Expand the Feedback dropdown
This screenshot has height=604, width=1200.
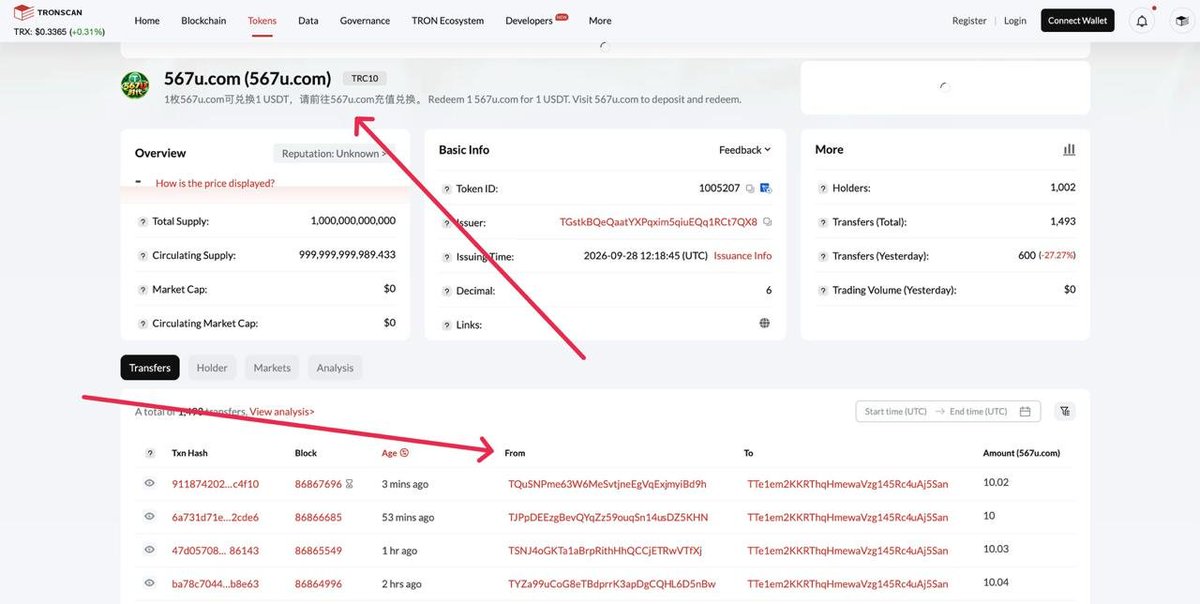[745, 150]
